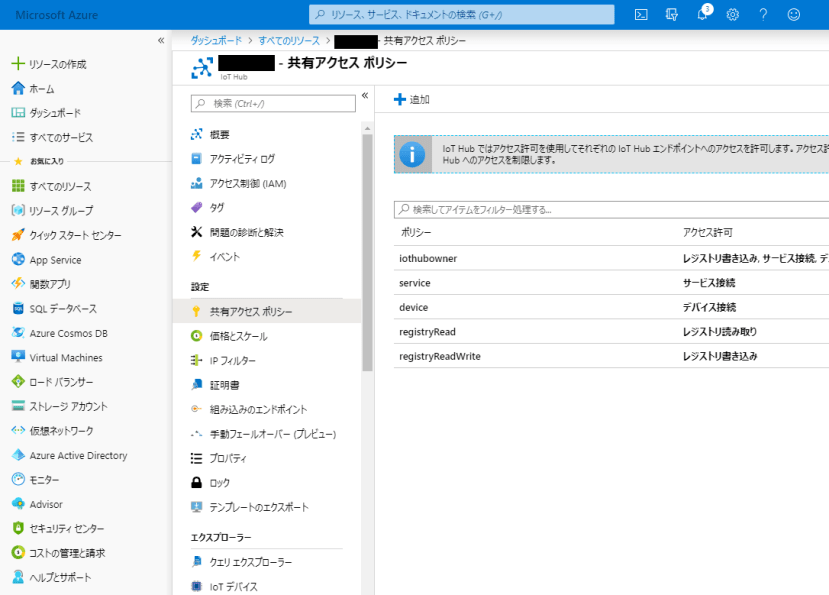Click ダッシュボード breadcrumb link
The height and width of the screenshot is (595, 829).
point(216,41)
